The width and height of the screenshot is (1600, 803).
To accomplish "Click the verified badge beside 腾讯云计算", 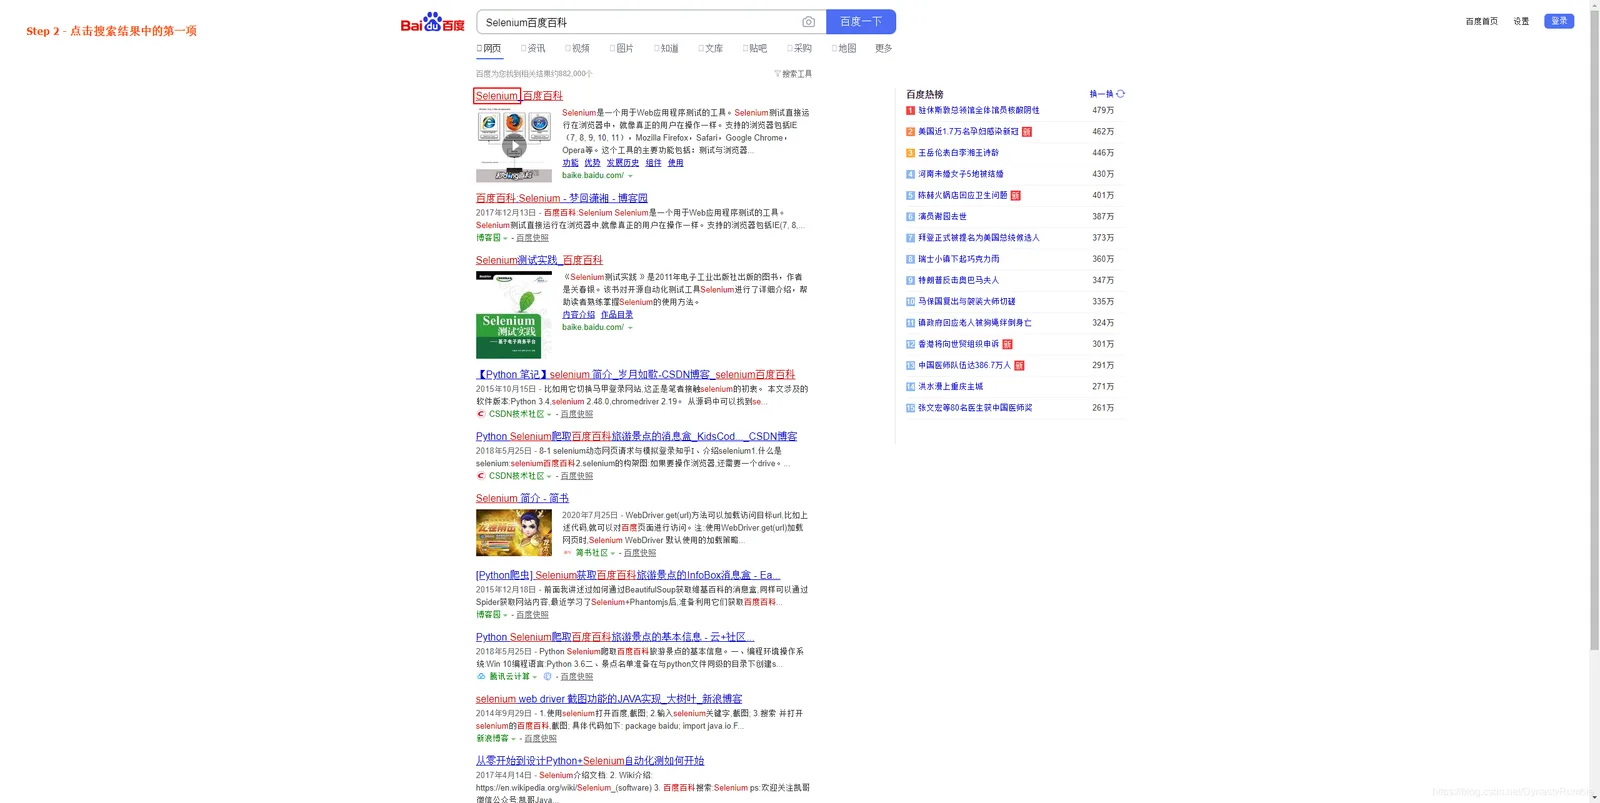I will tap(547, 677).
